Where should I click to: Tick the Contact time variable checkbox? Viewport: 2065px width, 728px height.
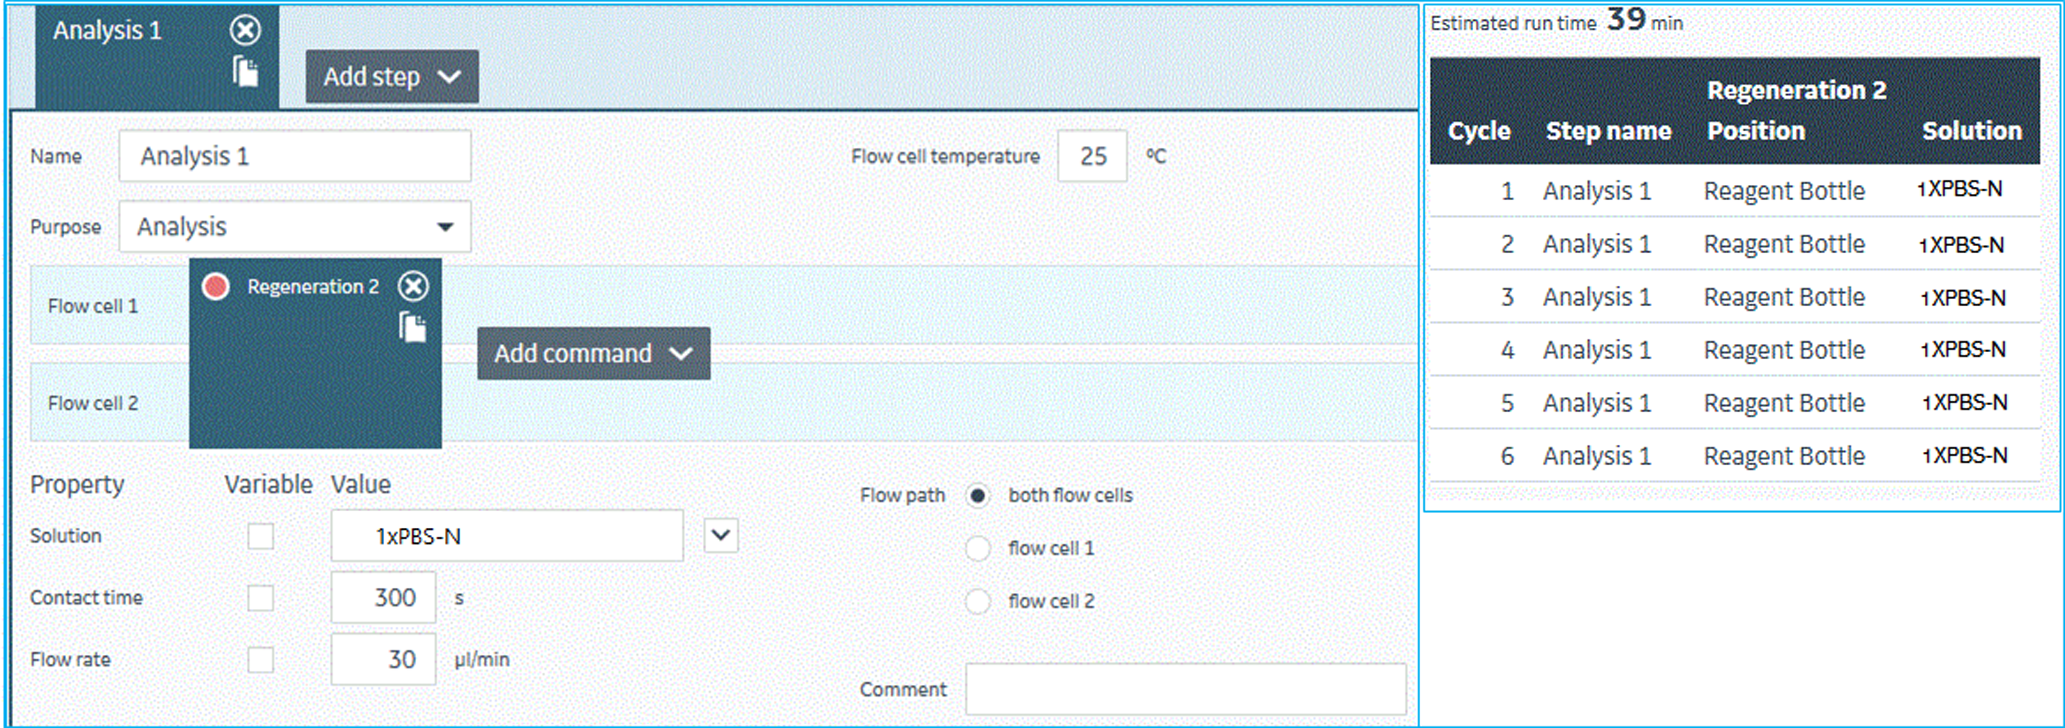261,598
